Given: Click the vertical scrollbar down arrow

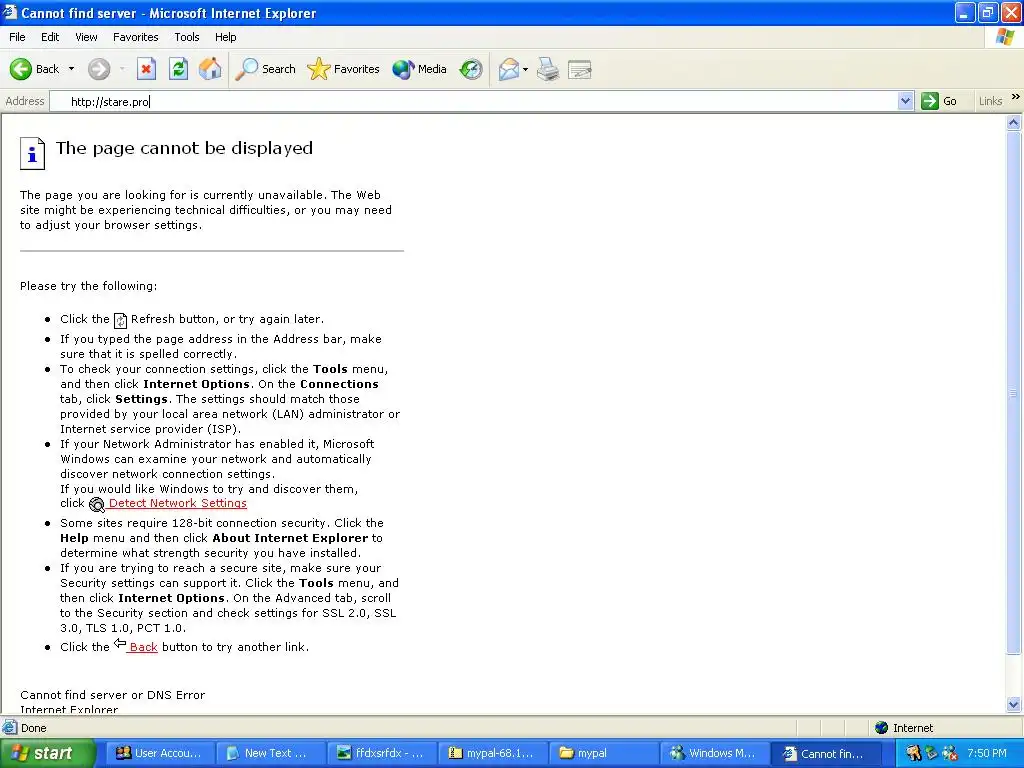Looking at the screenshot, I should tap(1014, 704).
